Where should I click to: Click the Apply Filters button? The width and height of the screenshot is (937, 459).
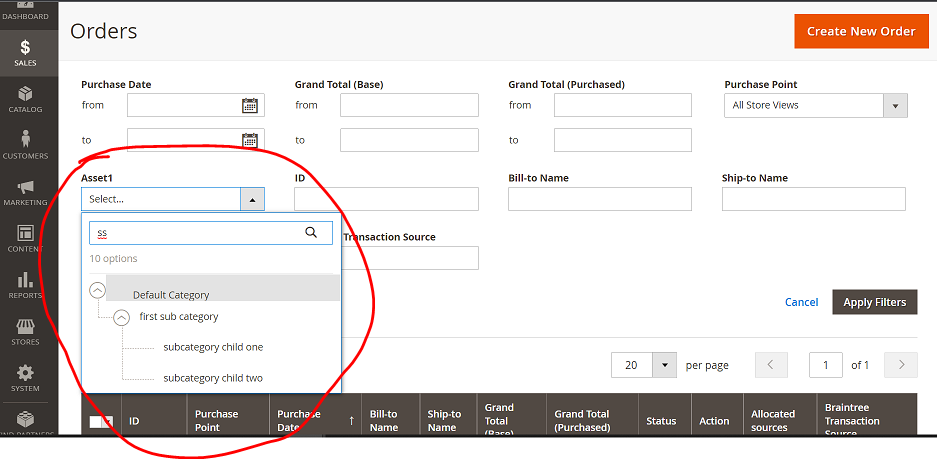pos(874,302)
